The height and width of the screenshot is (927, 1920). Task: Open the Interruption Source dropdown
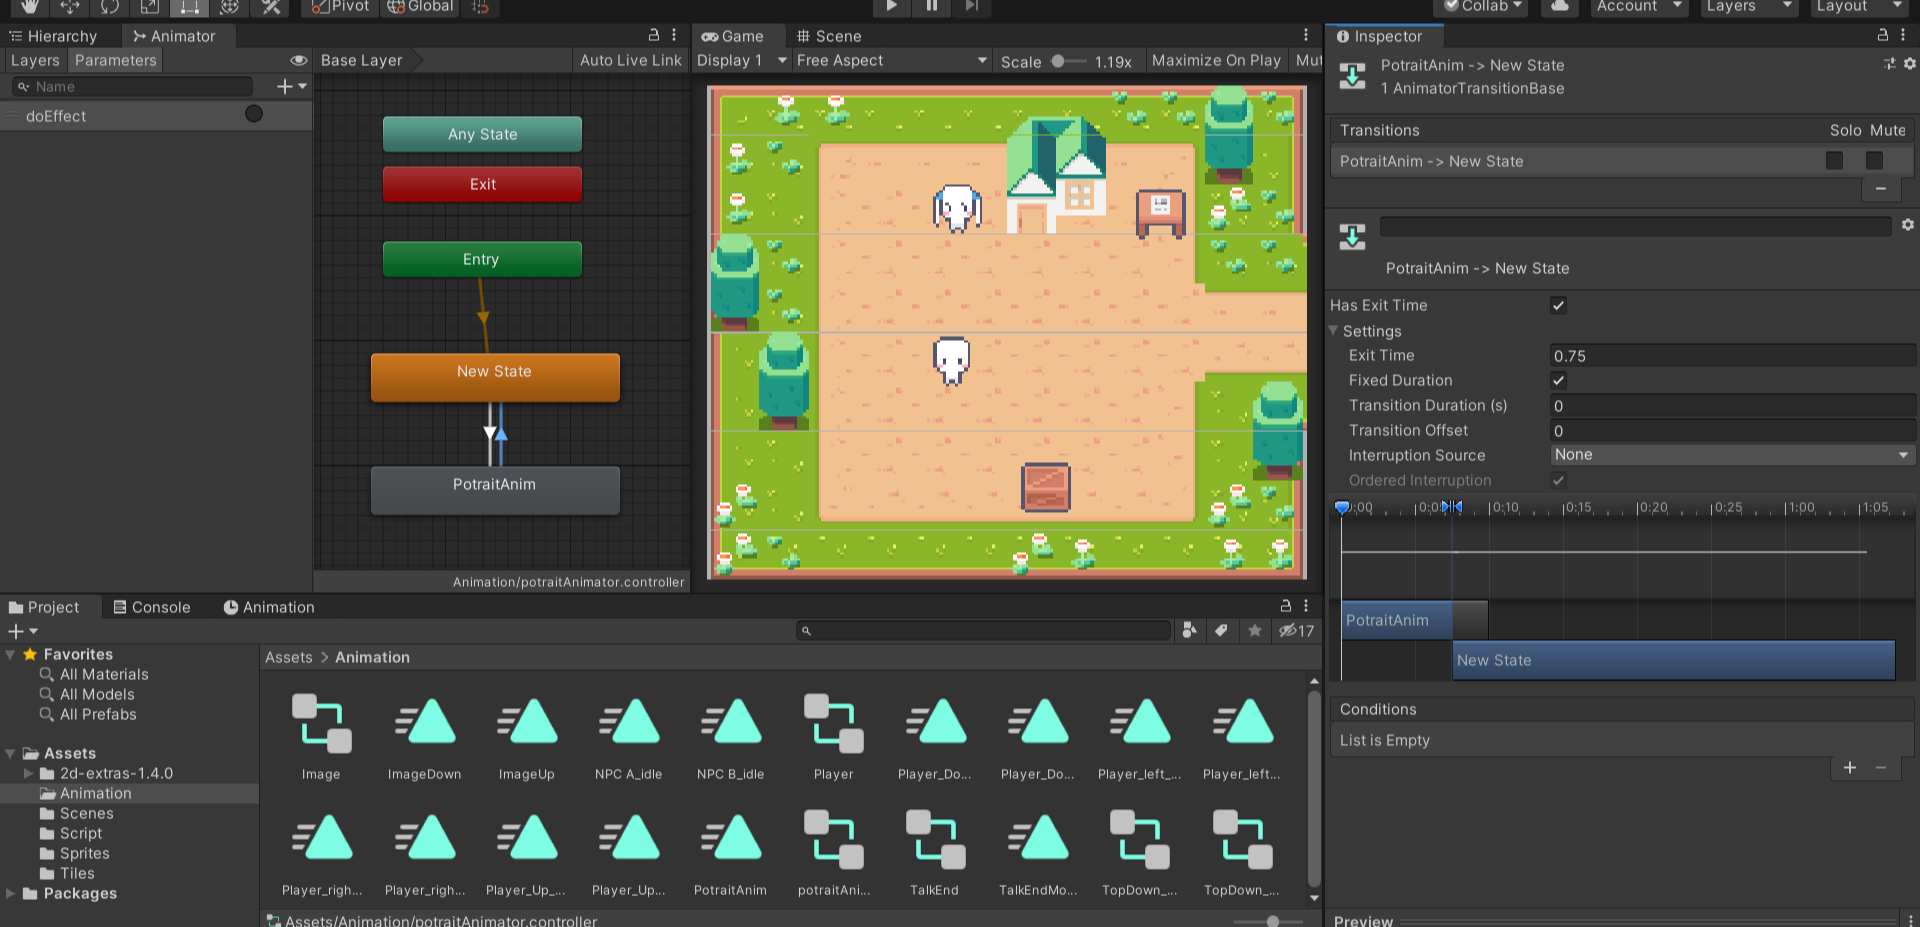(x=1732, y=455)
